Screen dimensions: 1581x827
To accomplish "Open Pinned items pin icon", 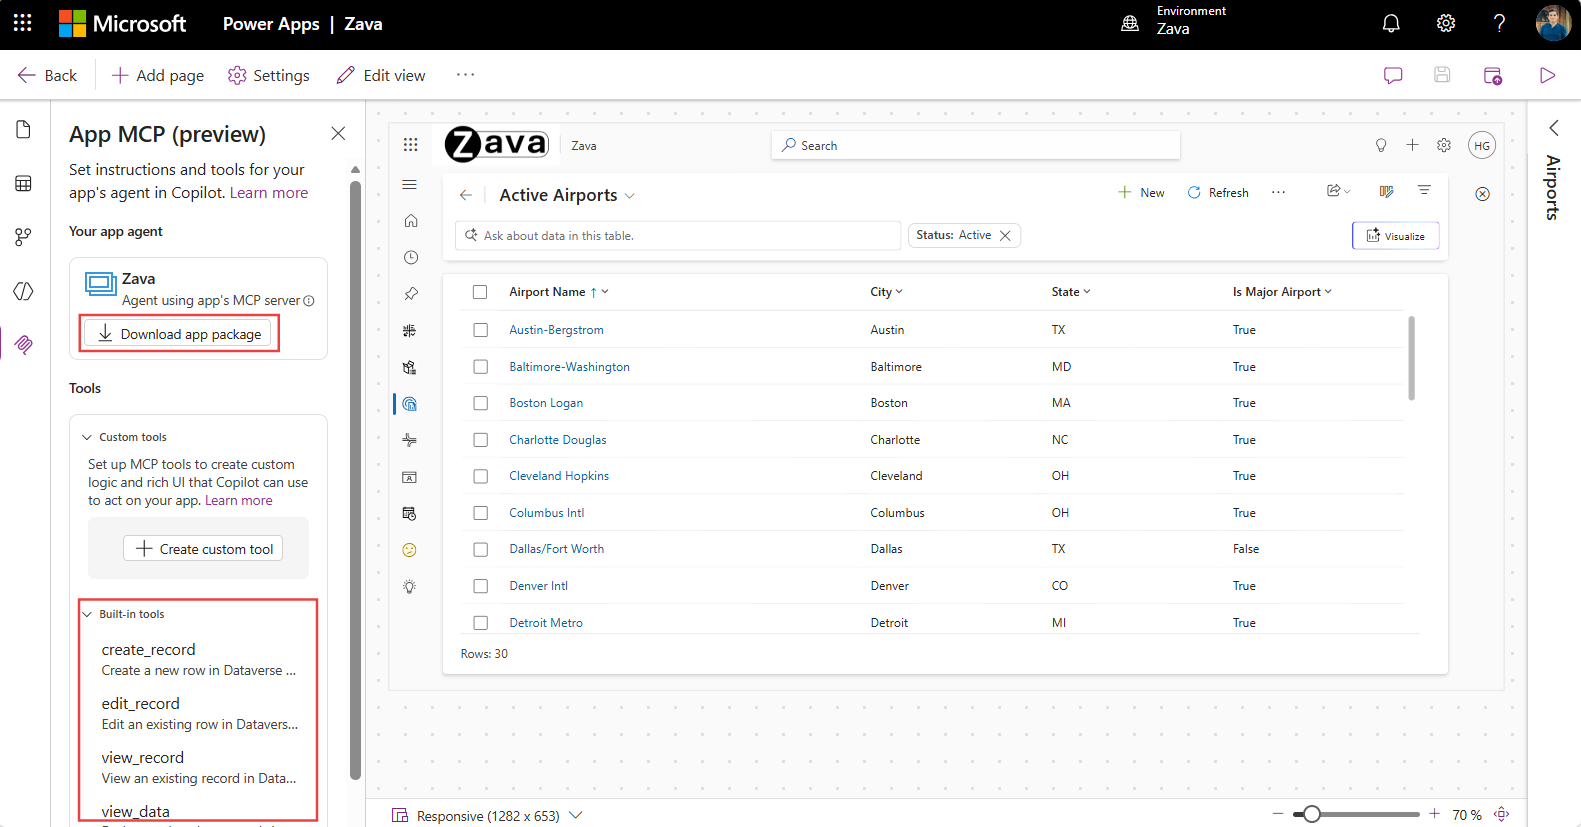I will click(410, 294).
